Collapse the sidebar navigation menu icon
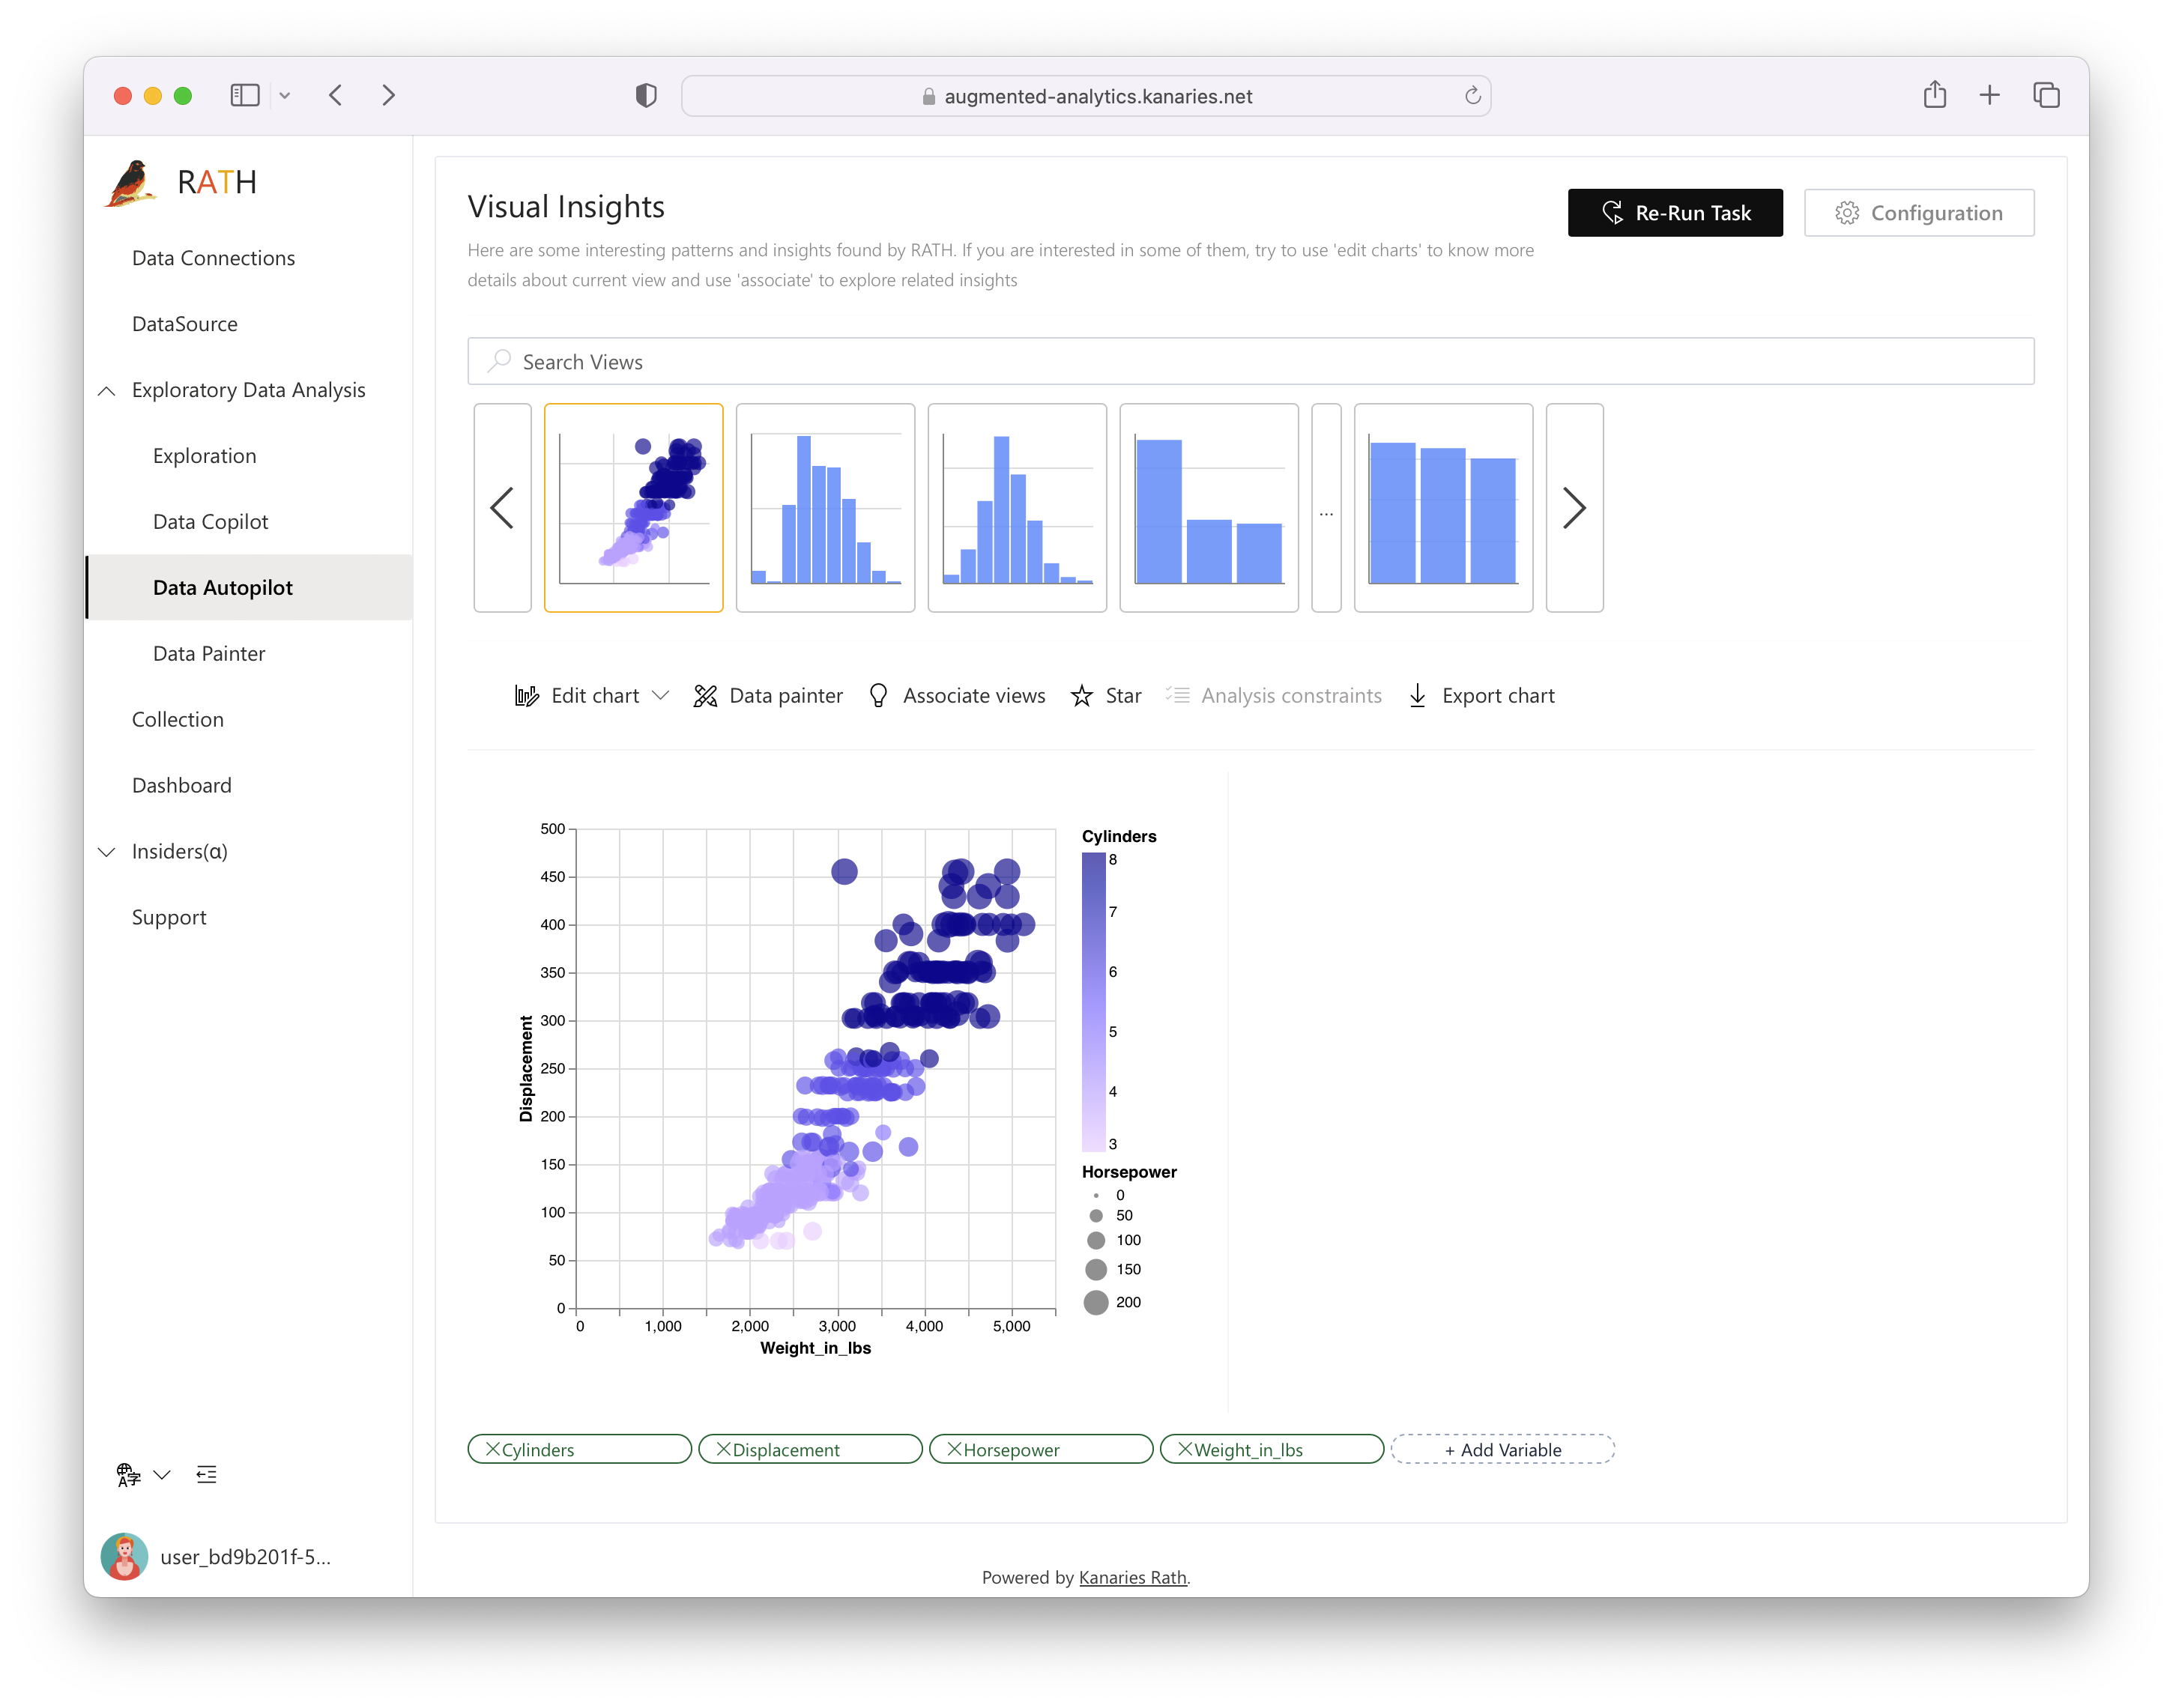 point(207,1475)
